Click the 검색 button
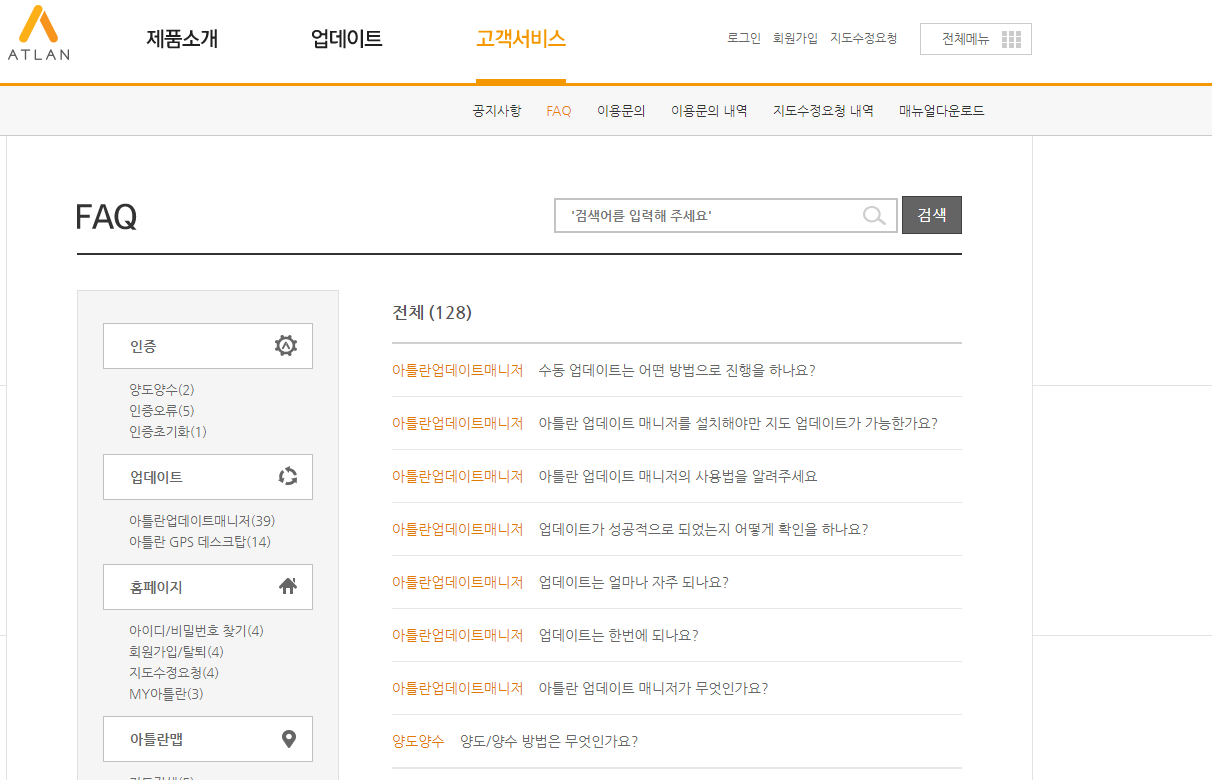 (932, 215)
